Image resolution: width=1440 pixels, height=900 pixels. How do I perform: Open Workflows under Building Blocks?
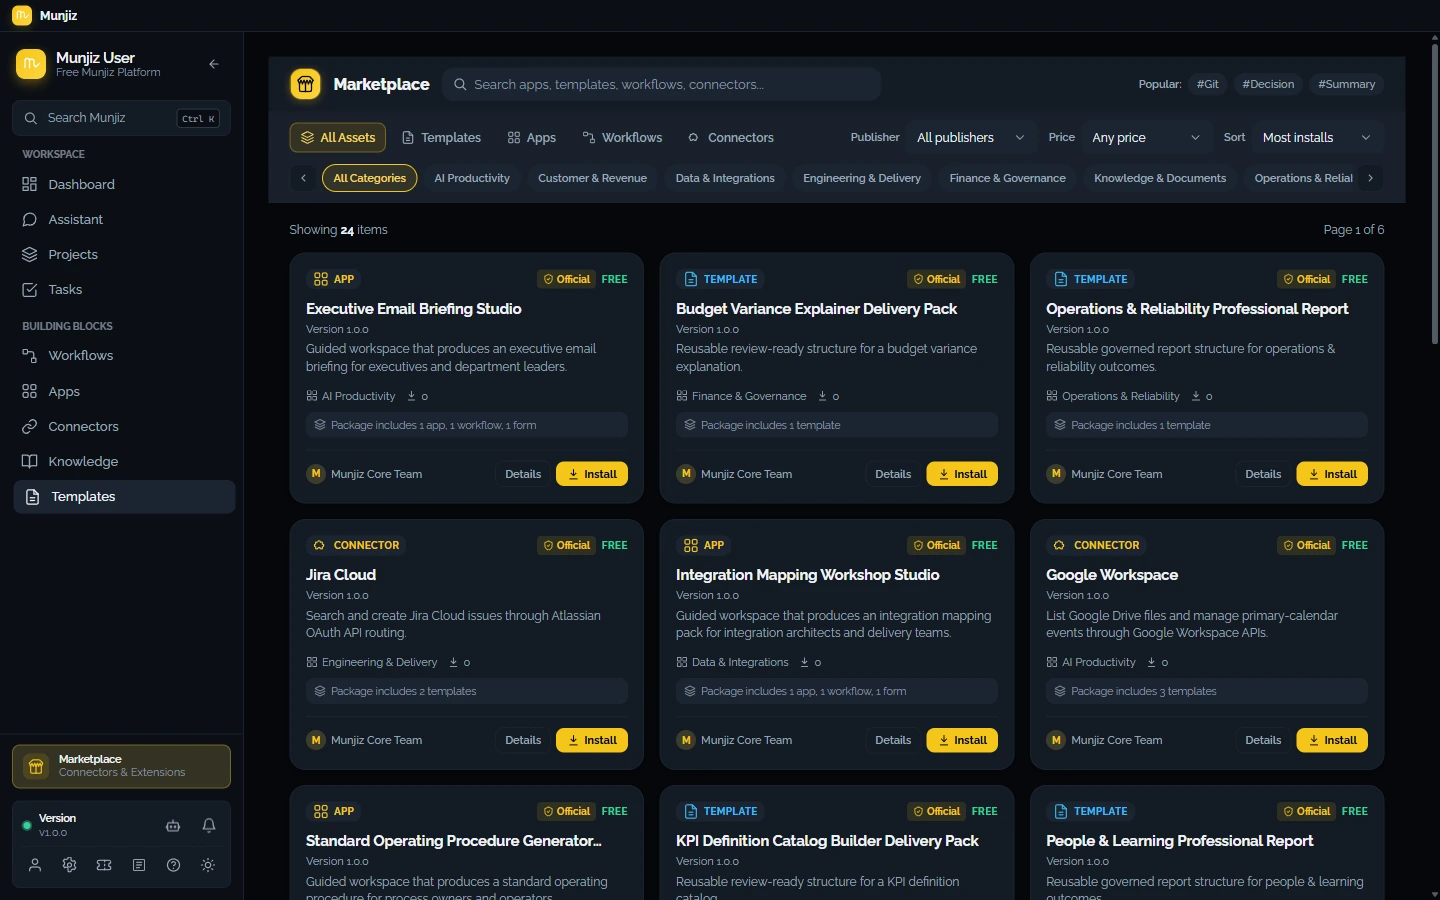point(124,356)
